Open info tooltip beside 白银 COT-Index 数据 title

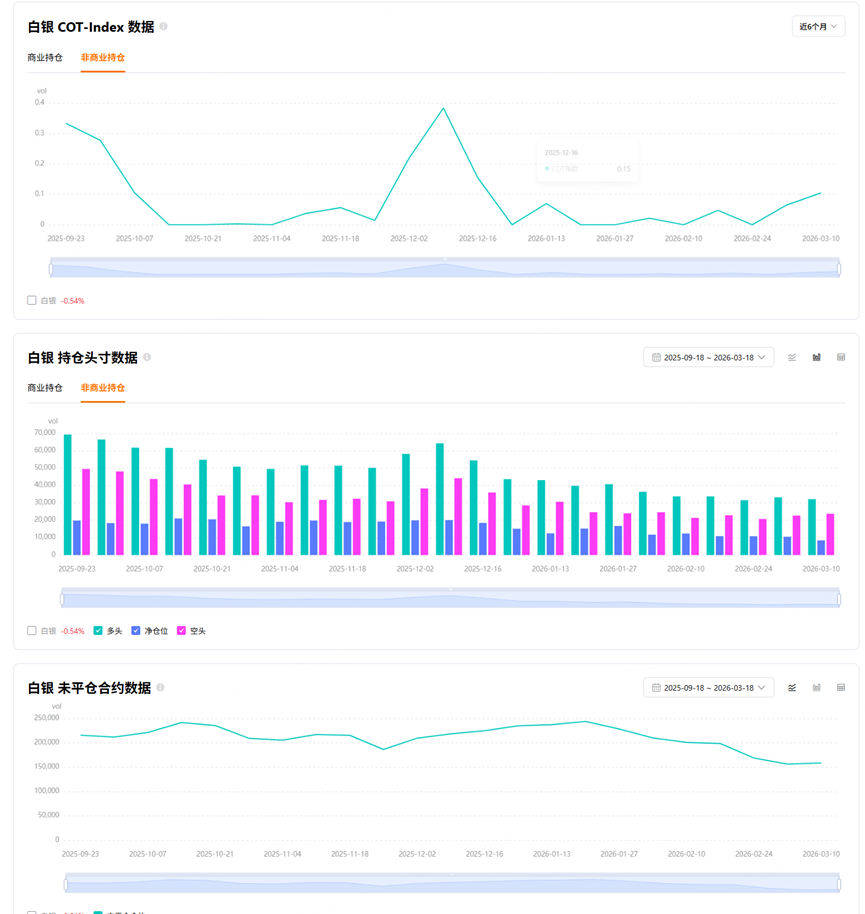[x=164, y=26]
